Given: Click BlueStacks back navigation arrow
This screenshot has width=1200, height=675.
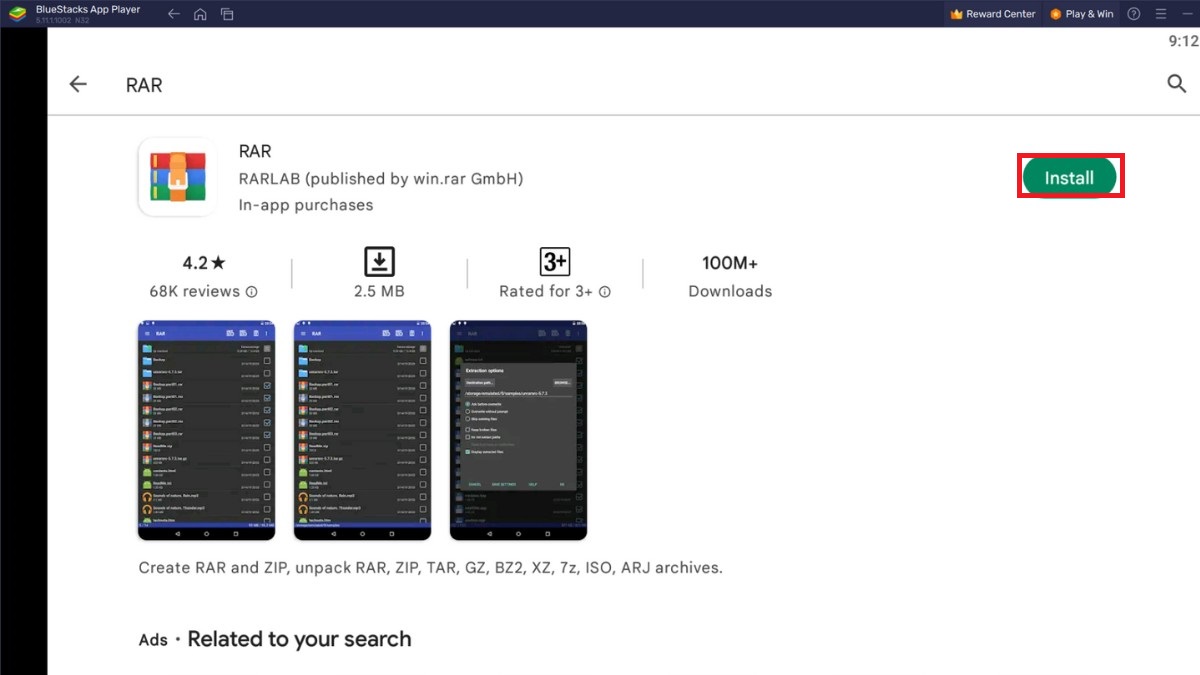Looking at the screenshot, I should tap(174, 14).
